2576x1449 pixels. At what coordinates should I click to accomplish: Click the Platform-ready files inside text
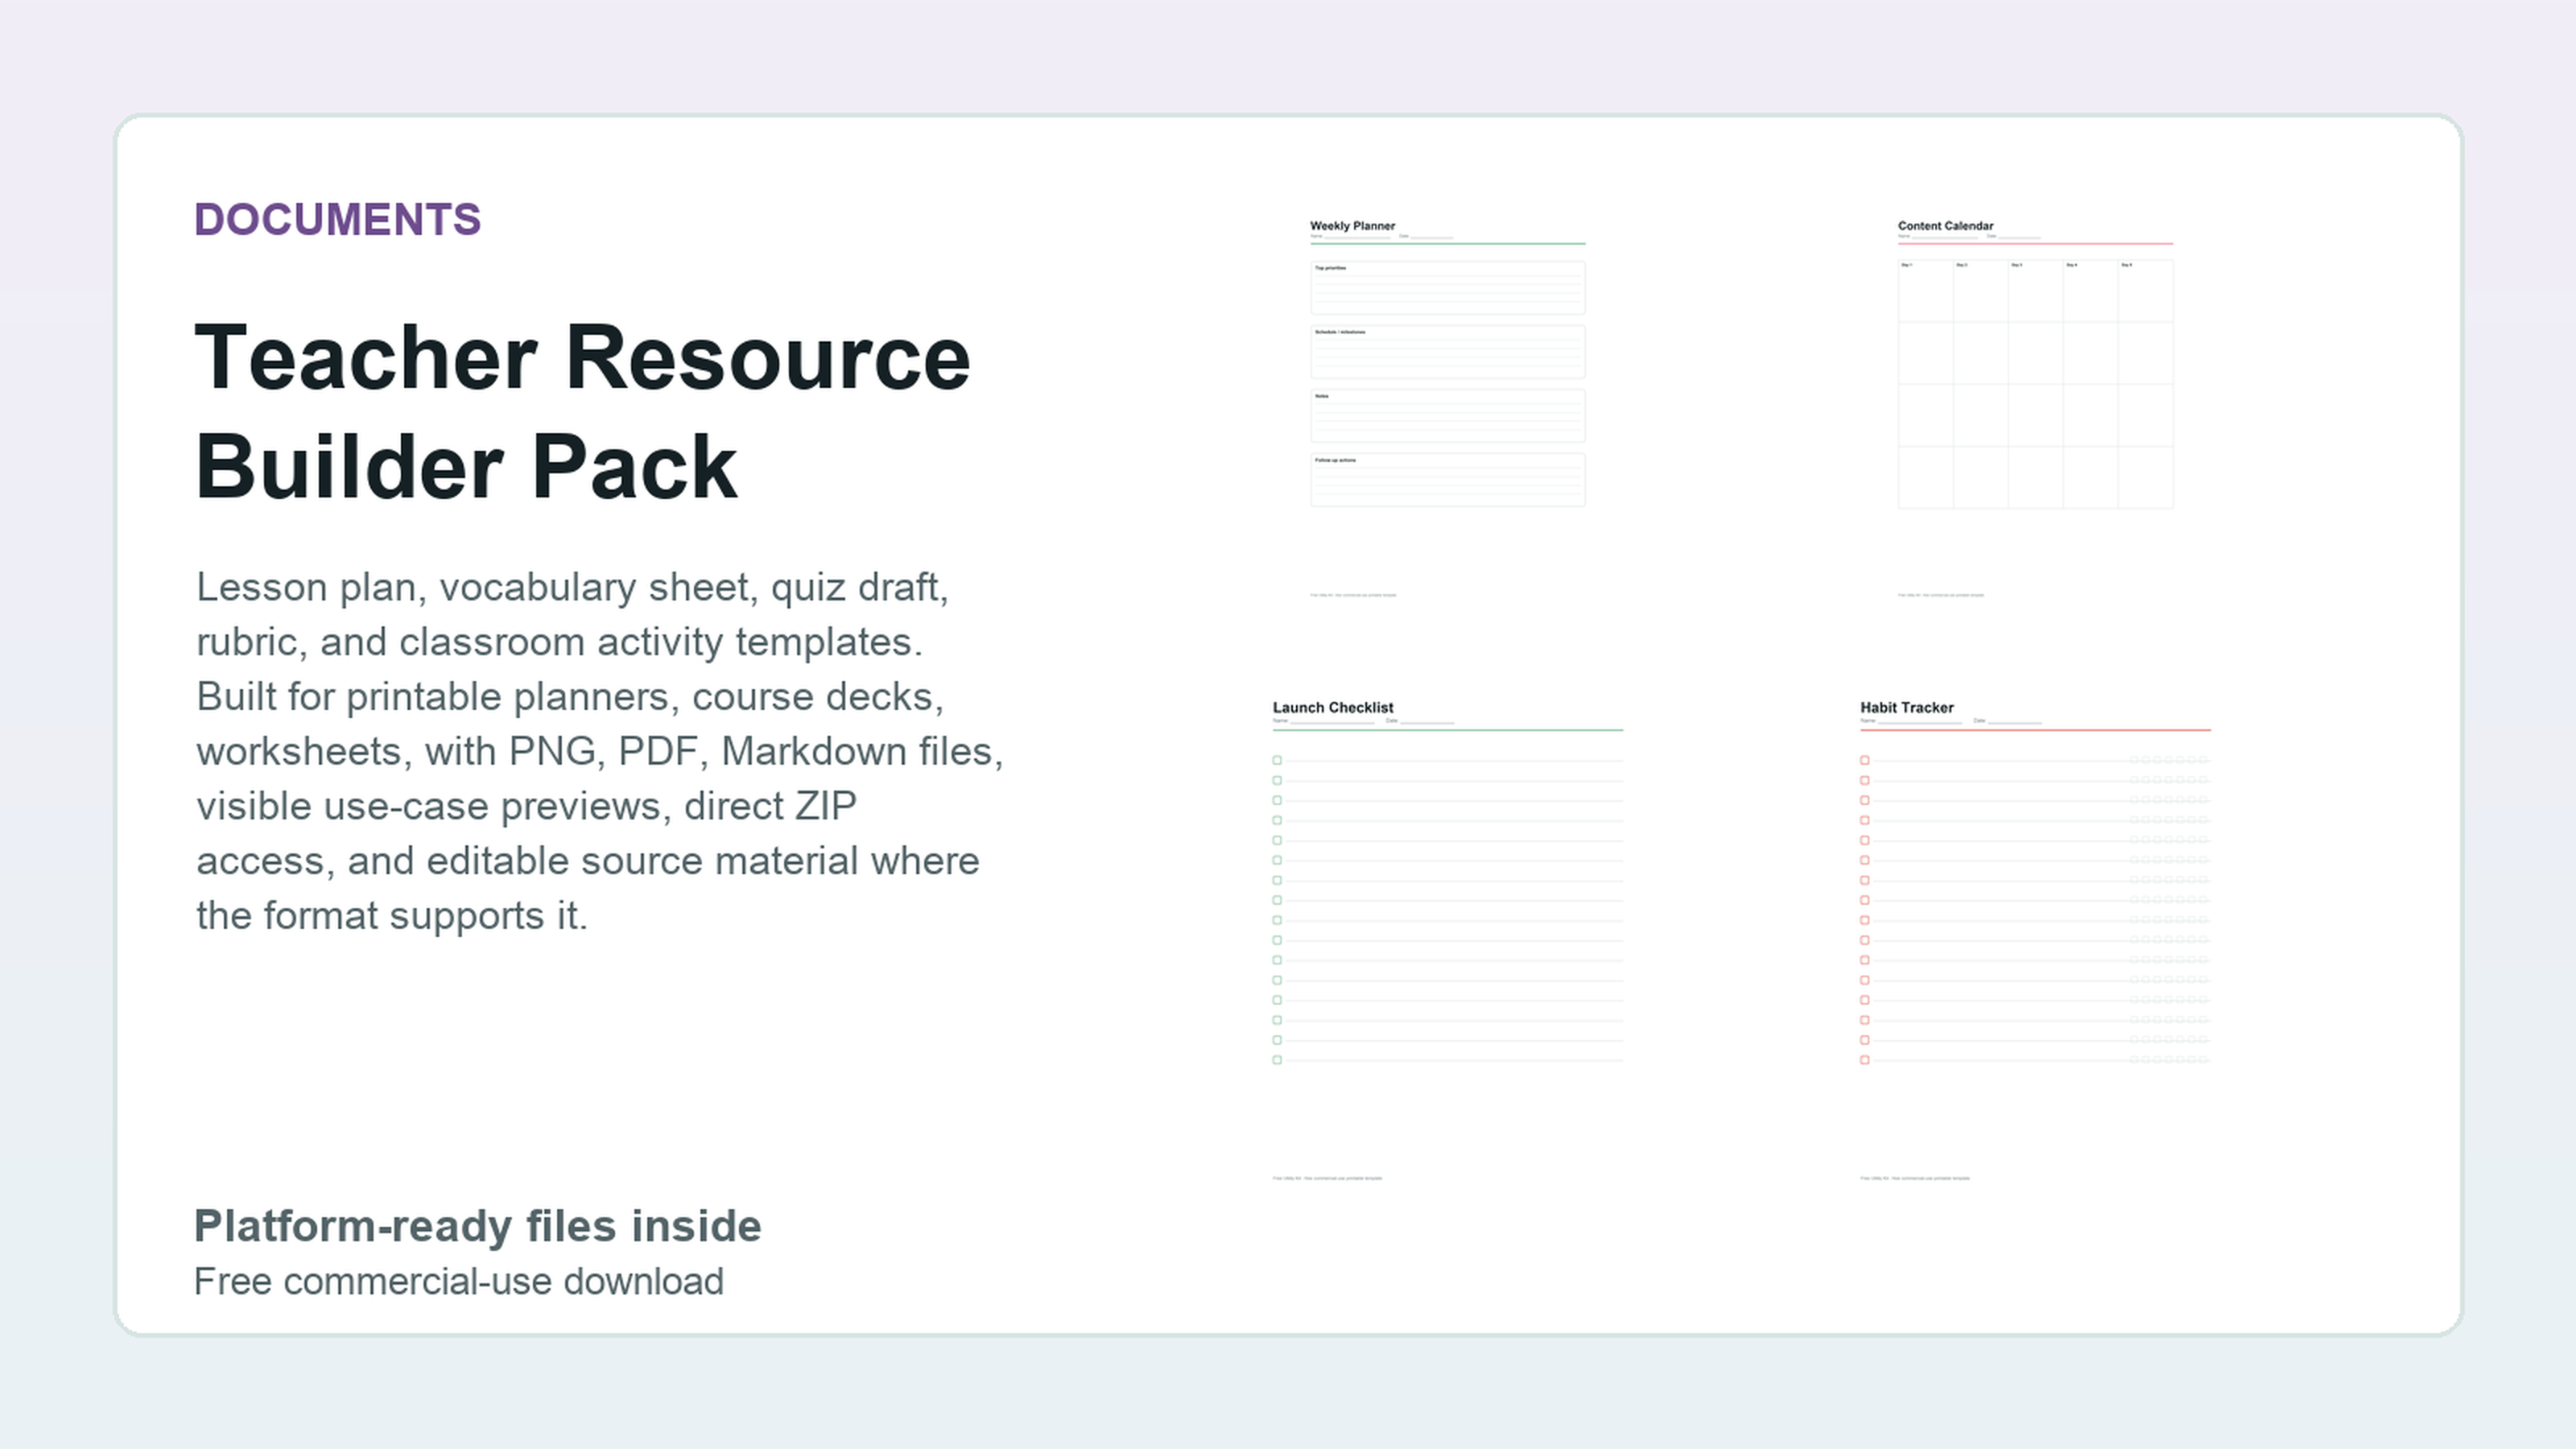(x=477, y=1226)
